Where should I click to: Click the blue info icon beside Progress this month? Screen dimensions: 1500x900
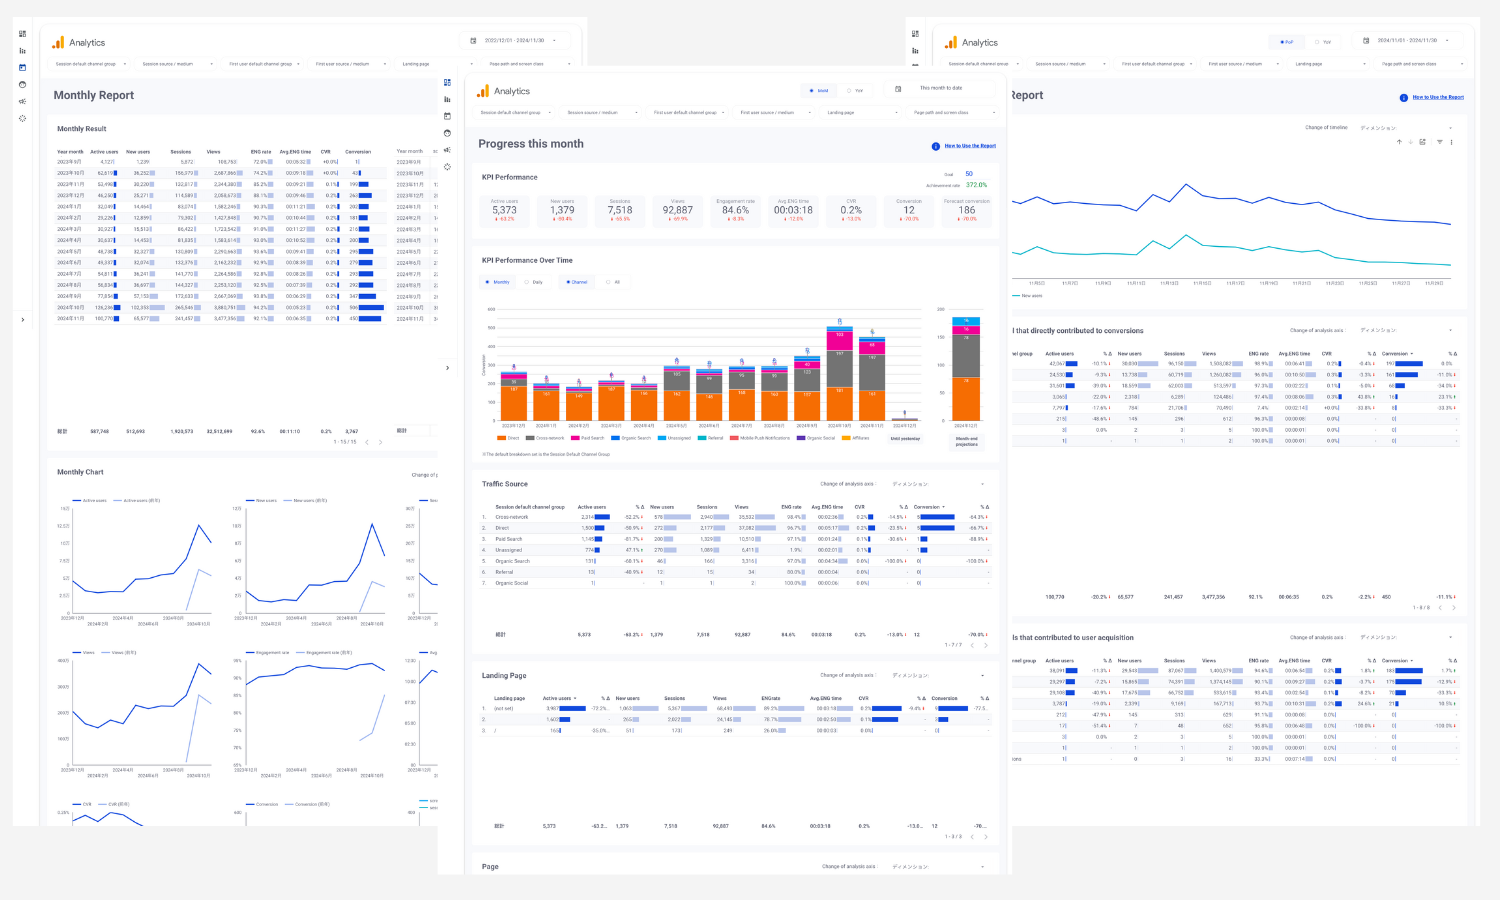(935, 146)
